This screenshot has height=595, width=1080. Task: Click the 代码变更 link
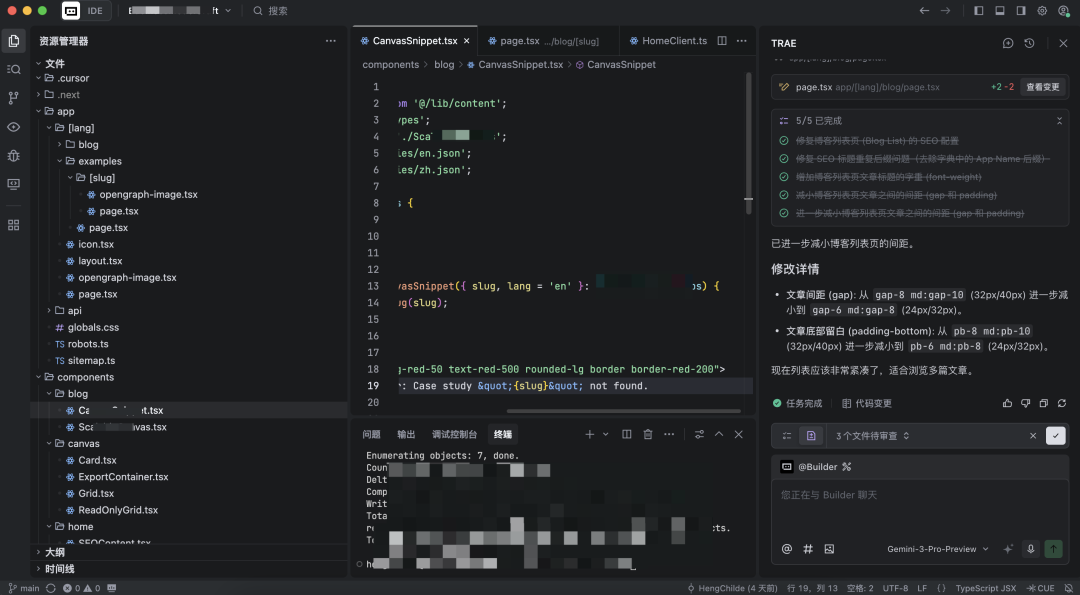(x=866, y=403)
